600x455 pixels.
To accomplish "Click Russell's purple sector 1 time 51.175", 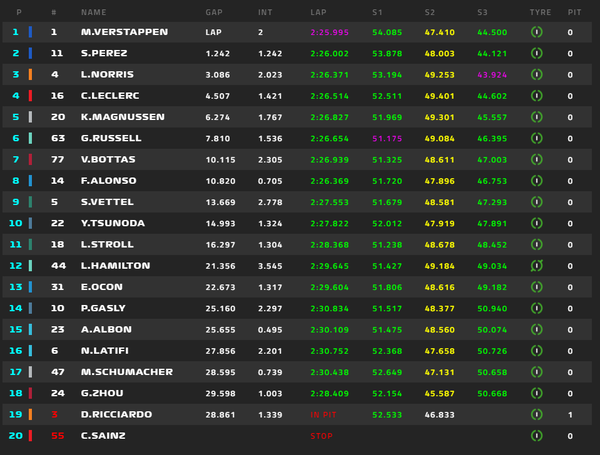I will coord(387,139).
